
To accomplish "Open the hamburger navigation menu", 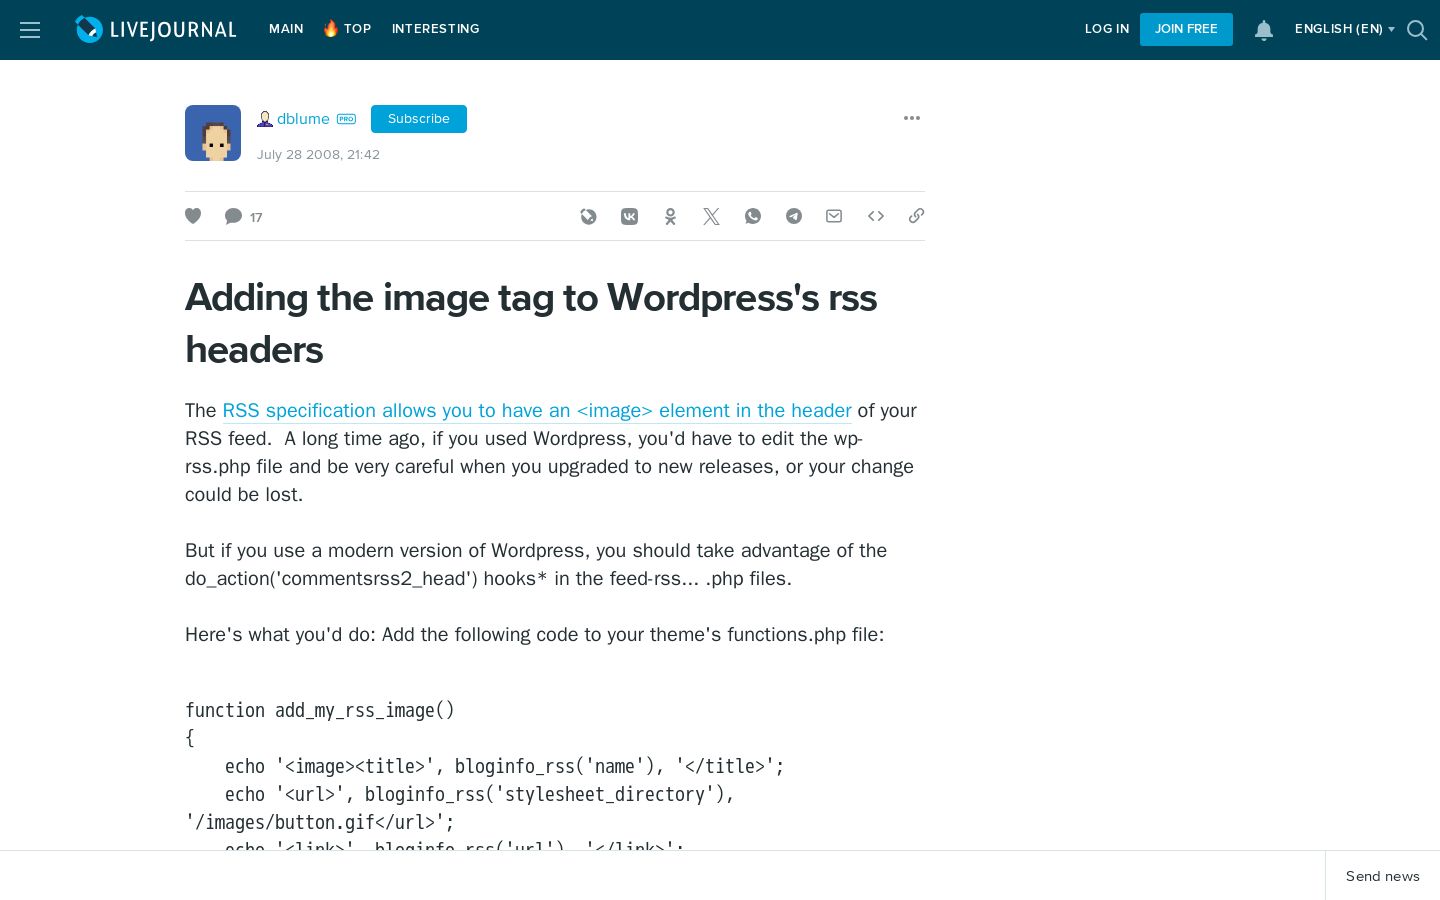I will coord(30,30).
